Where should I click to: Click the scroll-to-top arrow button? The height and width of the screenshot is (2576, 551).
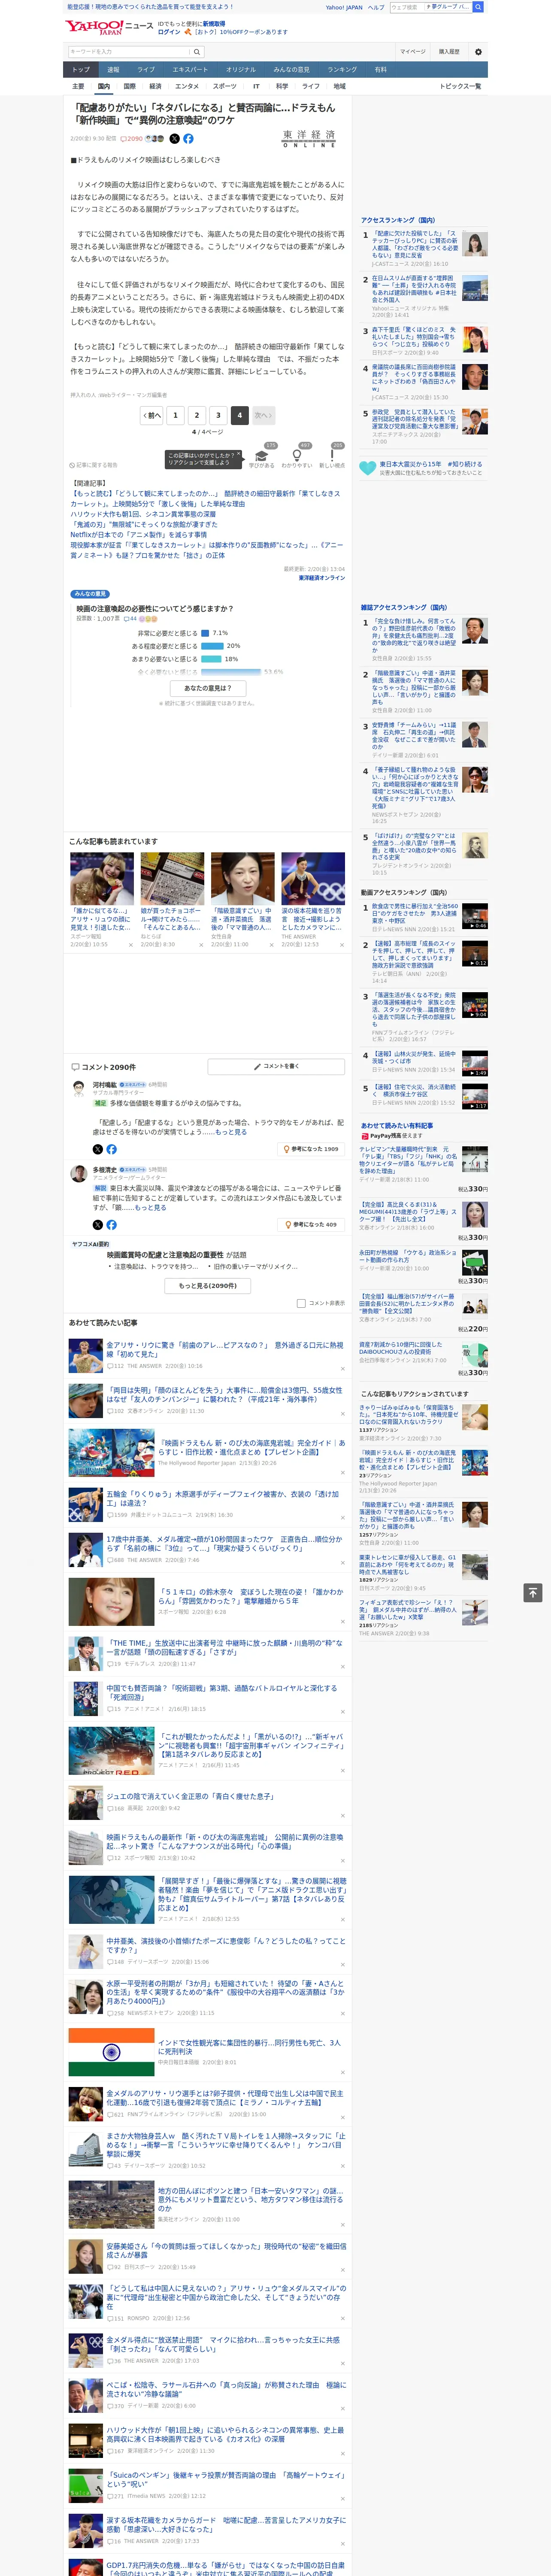click(x=532, y=1593)
